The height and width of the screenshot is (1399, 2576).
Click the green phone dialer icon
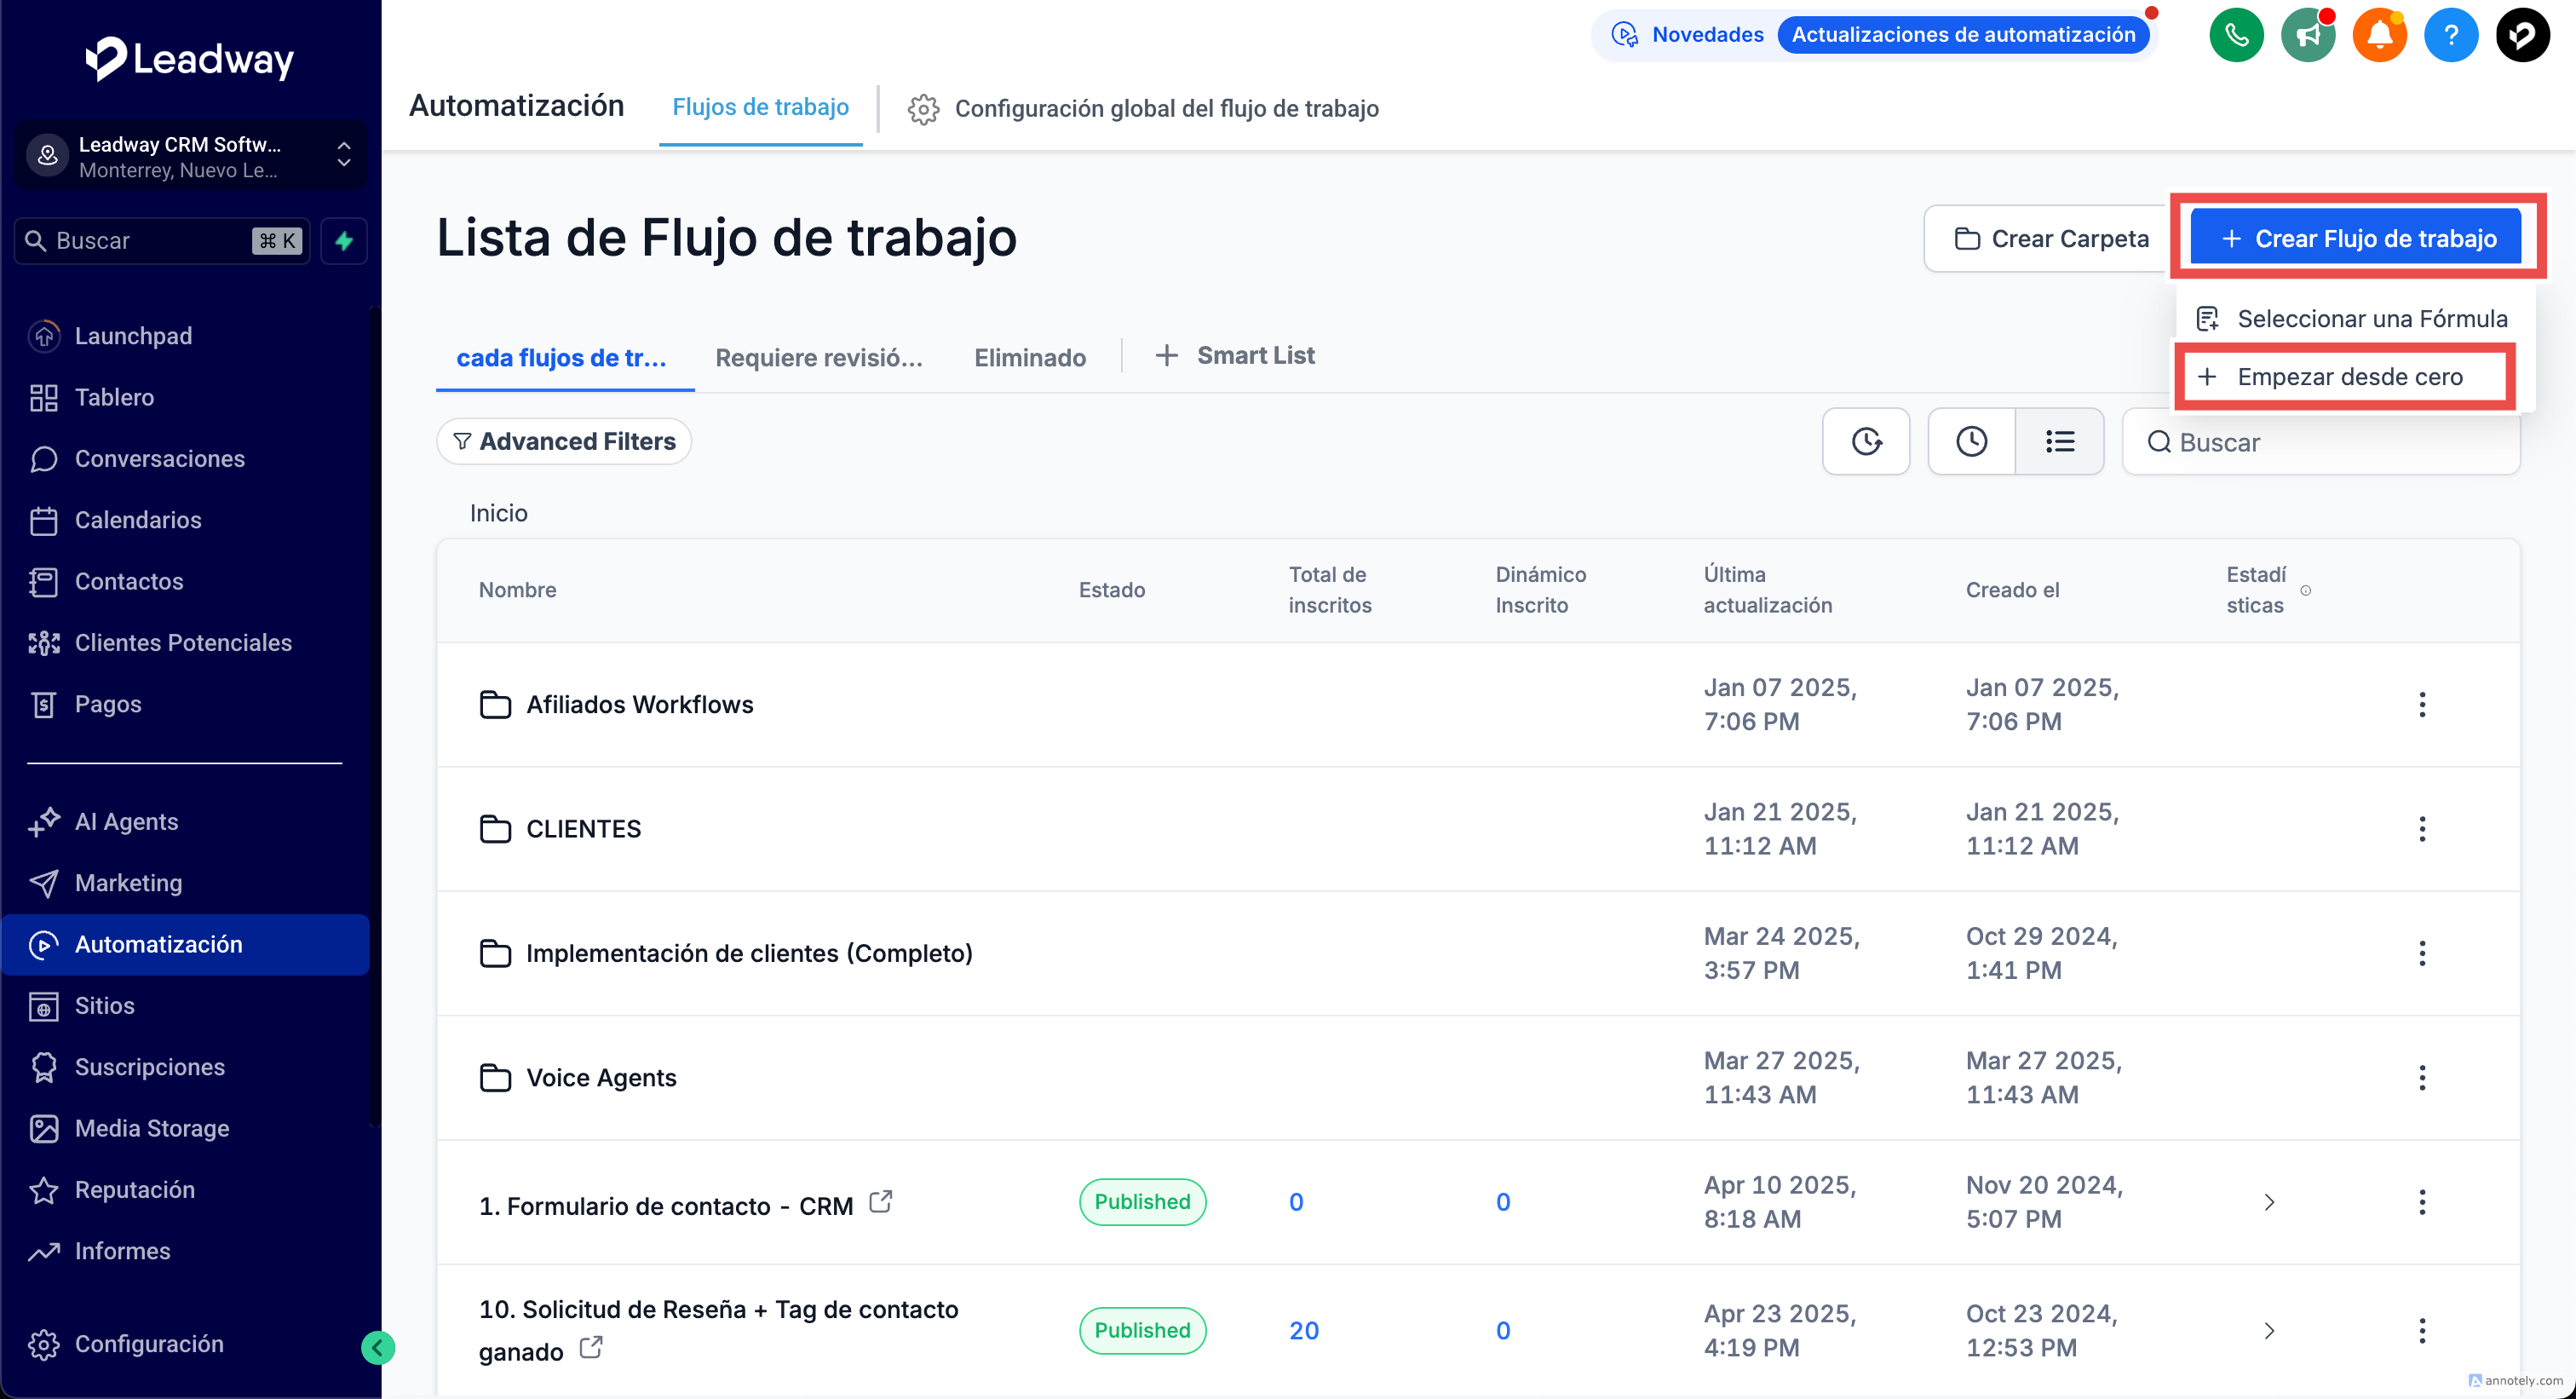(2236, 36)
